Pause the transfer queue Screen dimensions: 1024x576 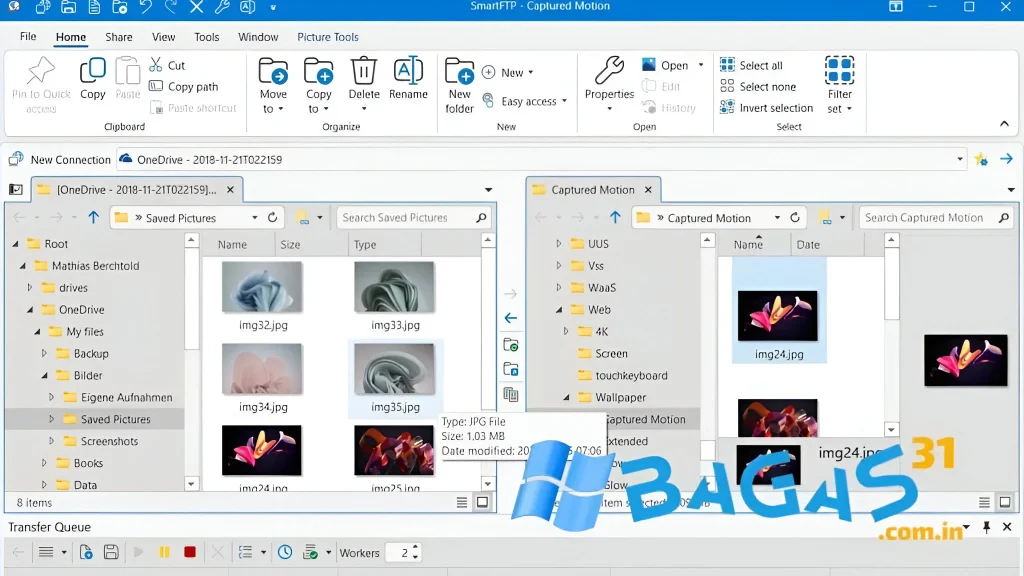(x=164, y=552)
